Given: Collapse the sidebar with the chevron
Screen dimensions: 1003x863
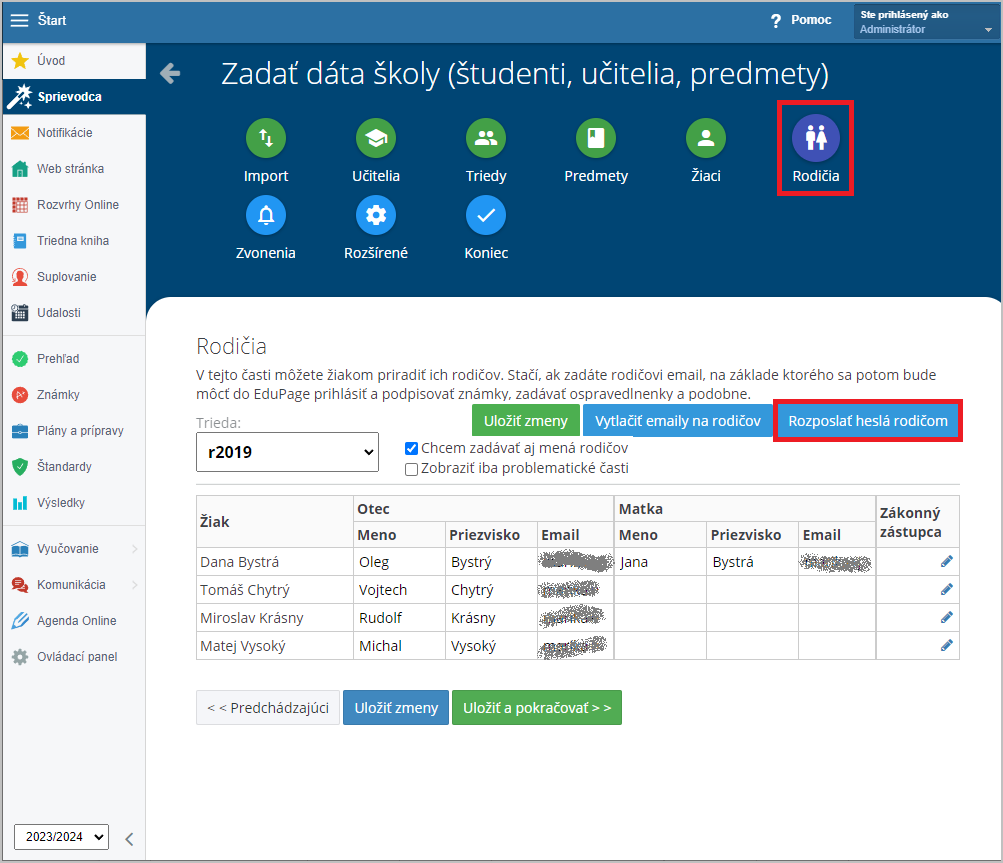Looking at the screenshot, I should tap(129, 839).
